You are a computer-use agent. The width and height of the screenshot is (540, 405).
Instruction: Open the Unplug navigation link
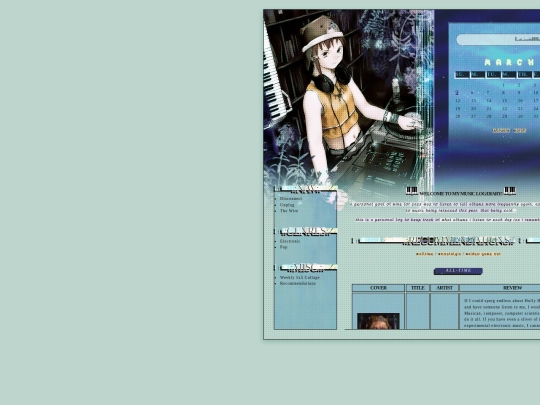(287, 205)
